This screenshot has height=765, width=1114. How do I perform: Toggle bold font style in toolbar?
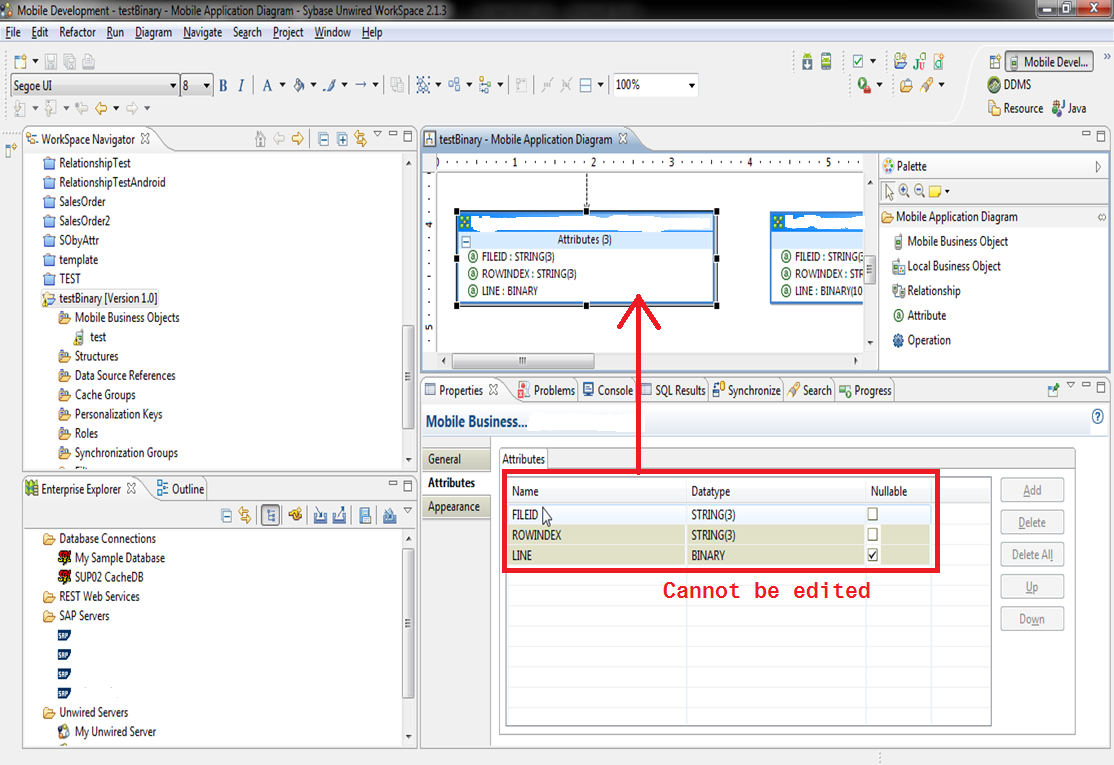[223, 86]
